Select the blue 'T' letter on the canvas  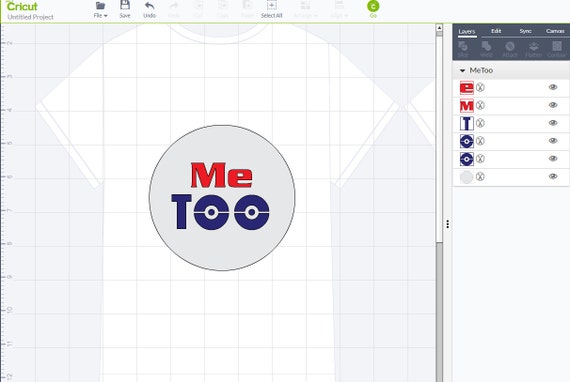pos(181,212)
